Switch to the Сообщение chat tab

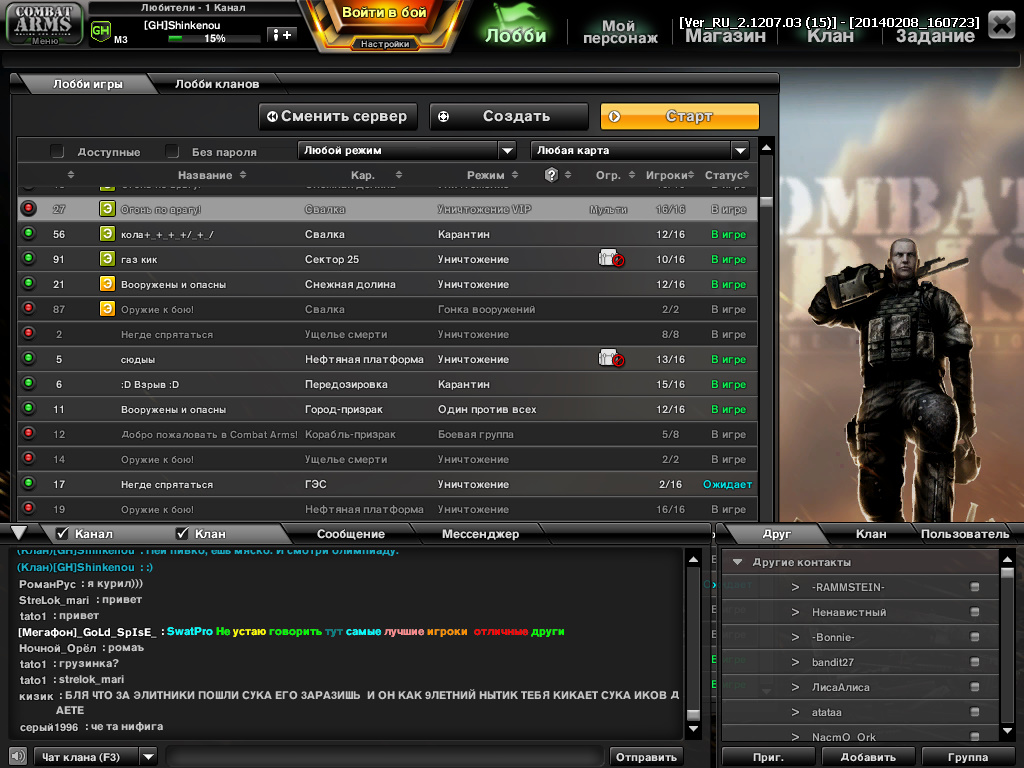(351, 534)
